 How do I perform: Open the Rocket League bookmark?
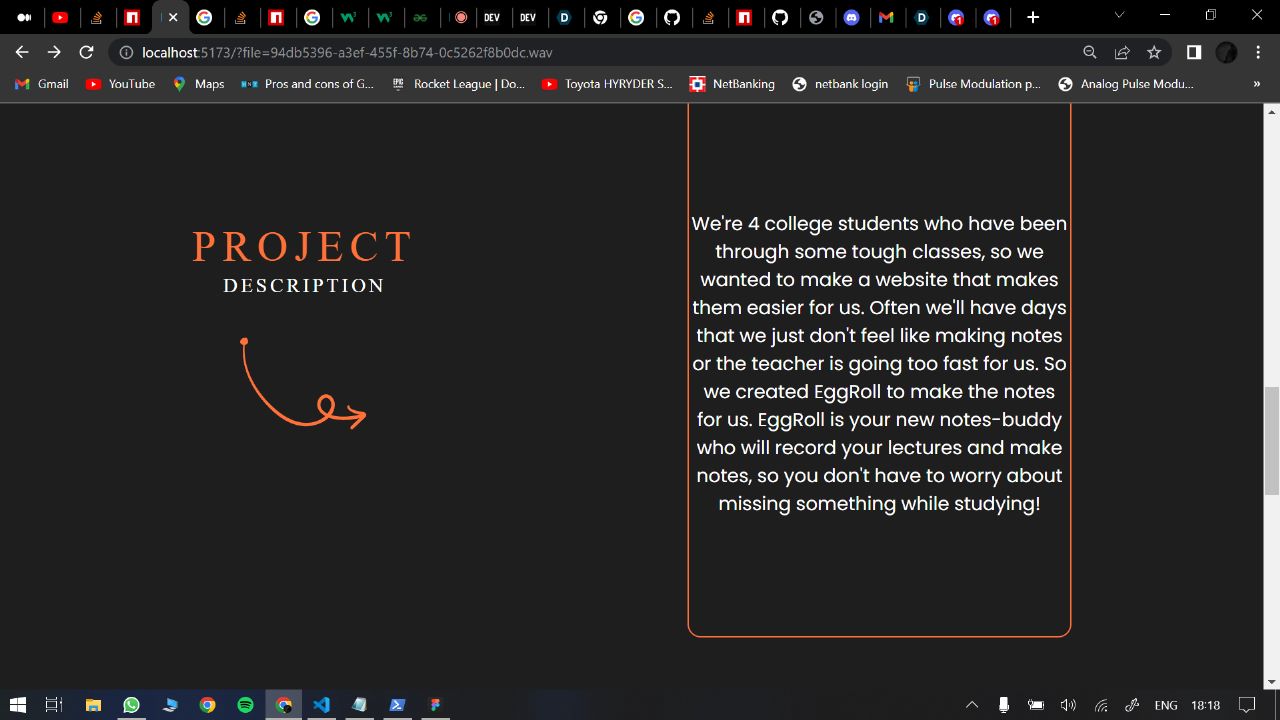coord(458,84)
